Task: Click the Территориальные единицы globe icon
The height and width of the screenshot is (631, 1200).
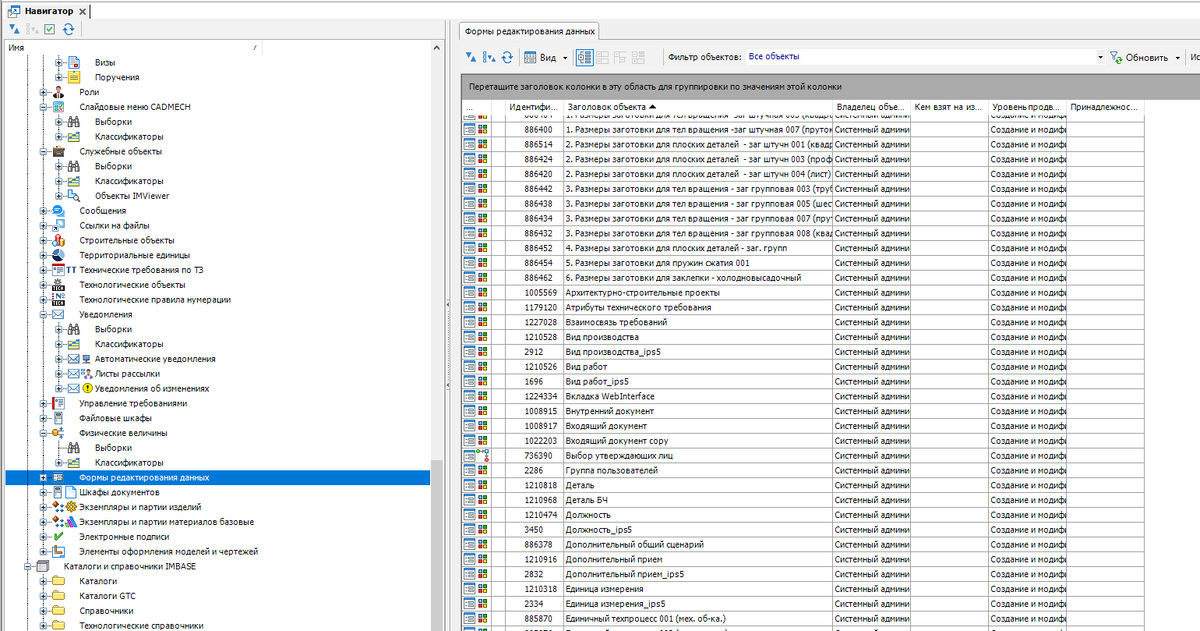Action: 58,255
